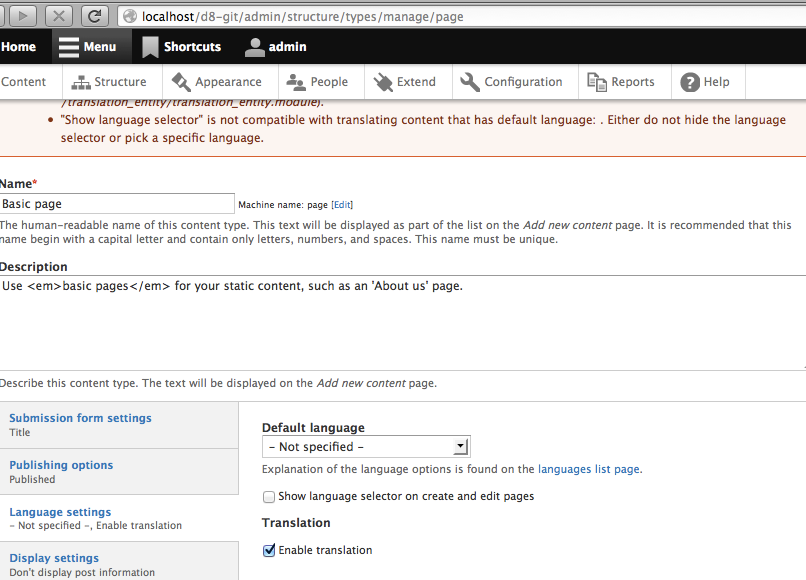Open the People section icon

294,82
